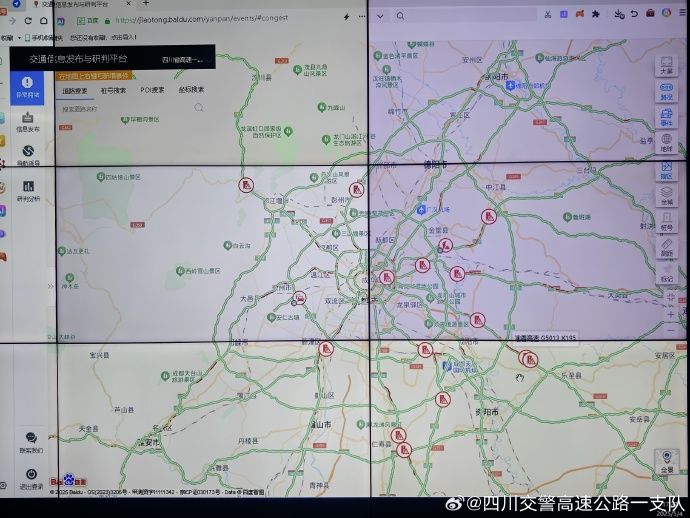Toggle the 地球 satellite view button
Viewport: 690px width, 518px height.
point(666,144)
